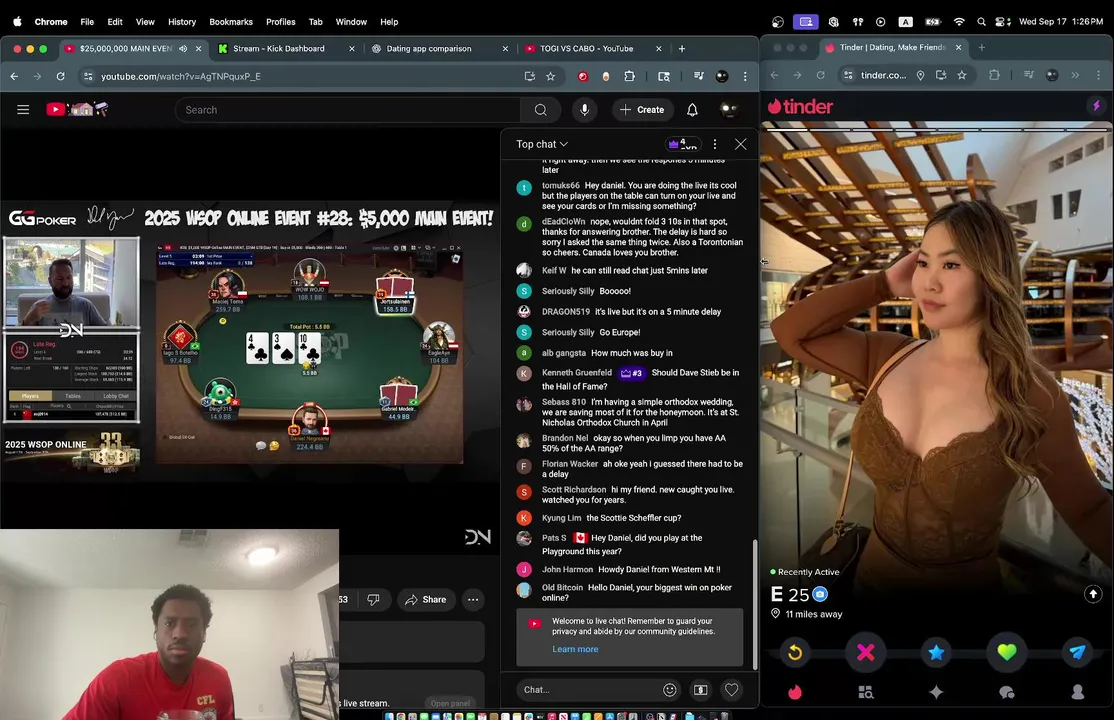Open the macOS Apple menu
The height and width of the screenshot is (720, 1114).
17,21
